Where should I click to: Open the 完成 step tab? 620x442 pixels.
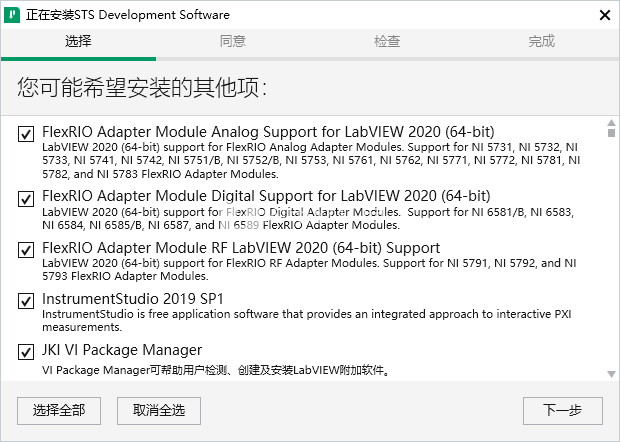point(542,42)
